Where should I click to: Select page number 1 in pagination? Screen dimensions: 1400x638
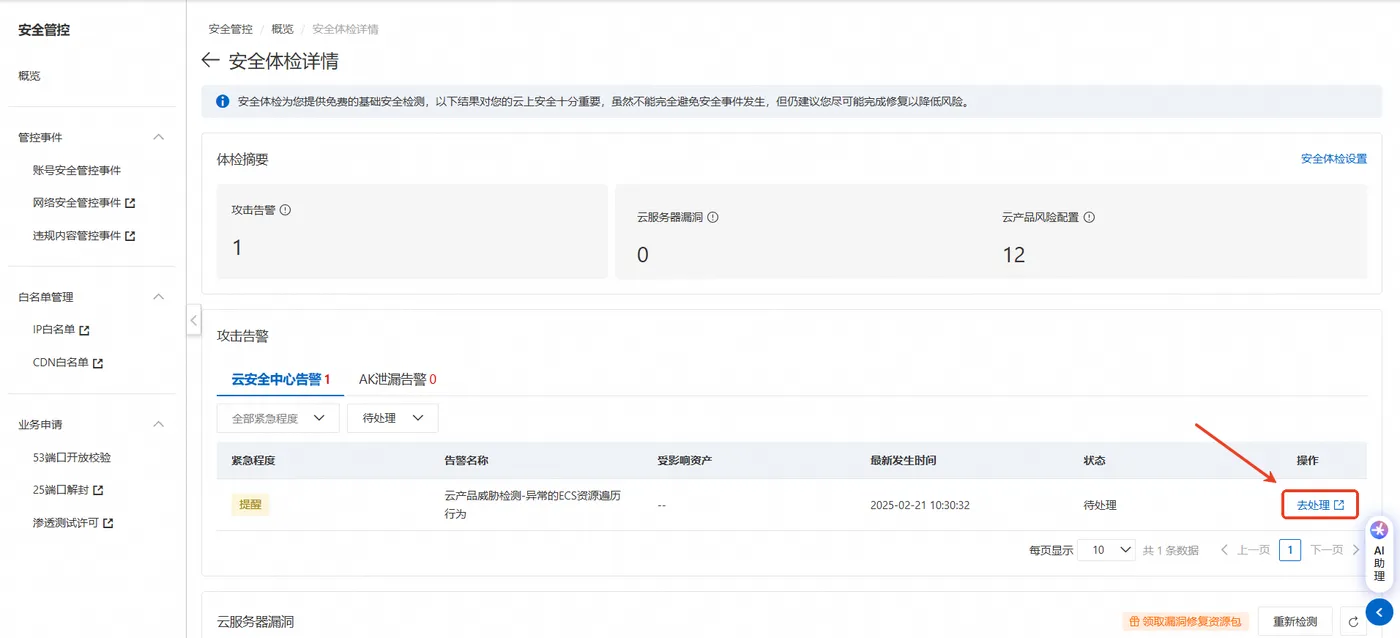pyautogui.click(x=1290, y=550)
